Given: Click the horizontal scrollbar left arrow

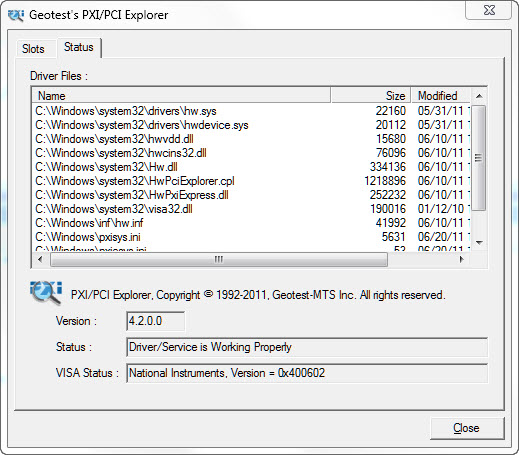Looking at the screenshot, I should tap(40, 259).
